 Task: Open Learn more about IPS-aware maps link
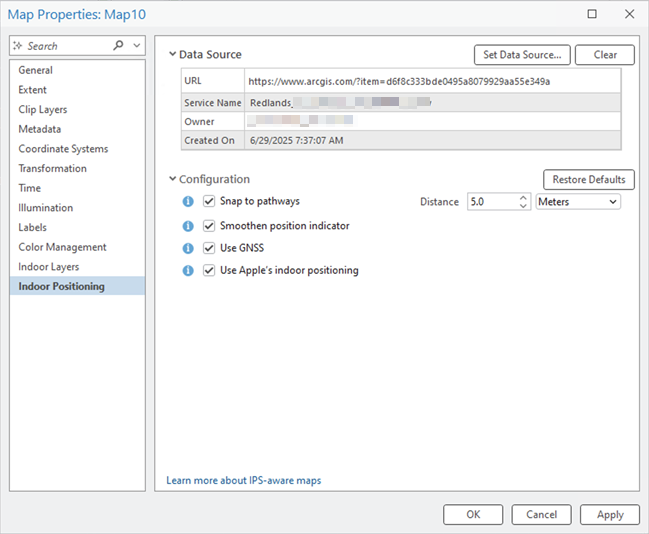point(244,481)
